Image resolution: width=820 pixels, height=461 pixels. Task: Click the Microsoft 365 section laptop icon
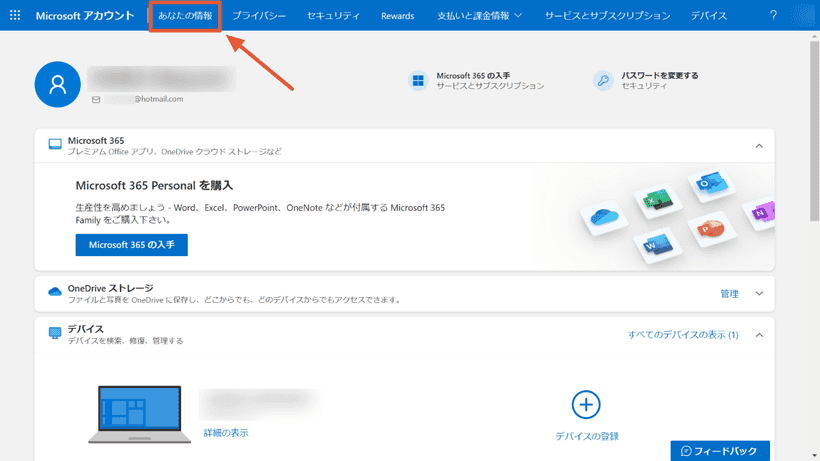coord(55,144)
